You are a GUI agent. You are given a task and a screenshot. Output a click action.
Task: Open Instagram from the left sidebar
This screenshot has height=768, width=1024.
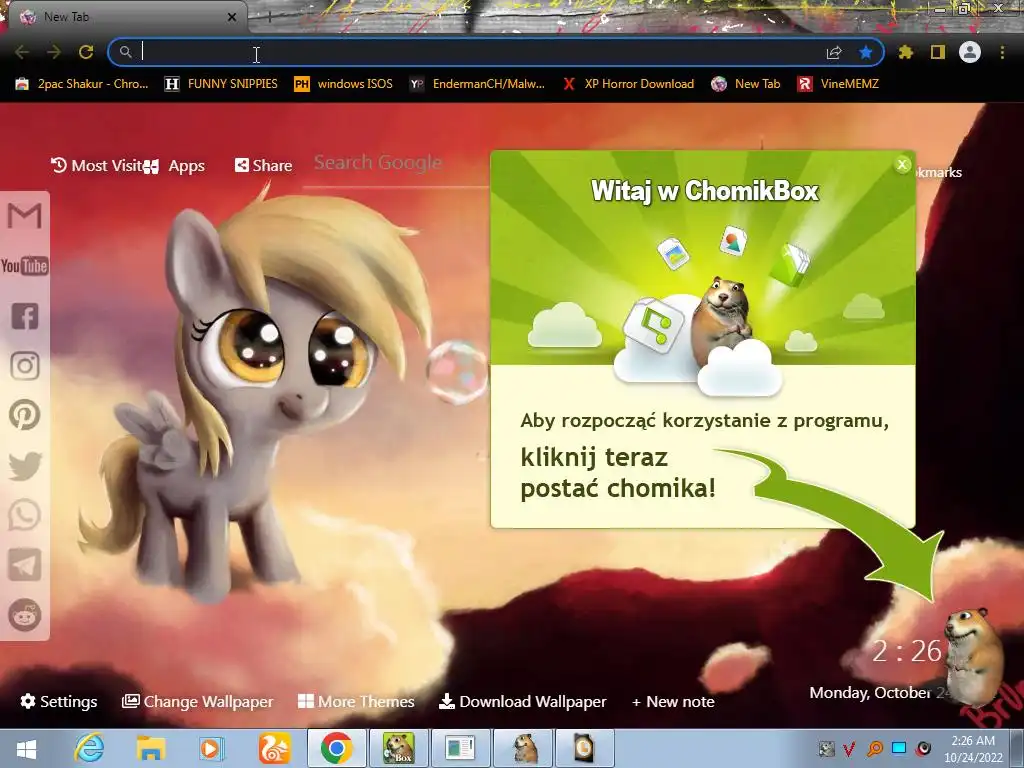coord(25,366)
